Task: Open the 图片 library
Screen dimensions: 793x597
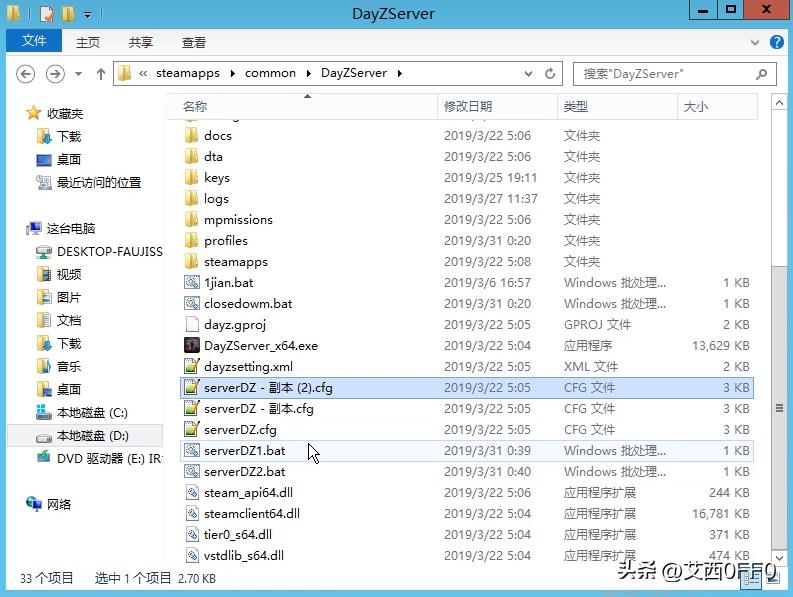Action: (x=69, y=297)
